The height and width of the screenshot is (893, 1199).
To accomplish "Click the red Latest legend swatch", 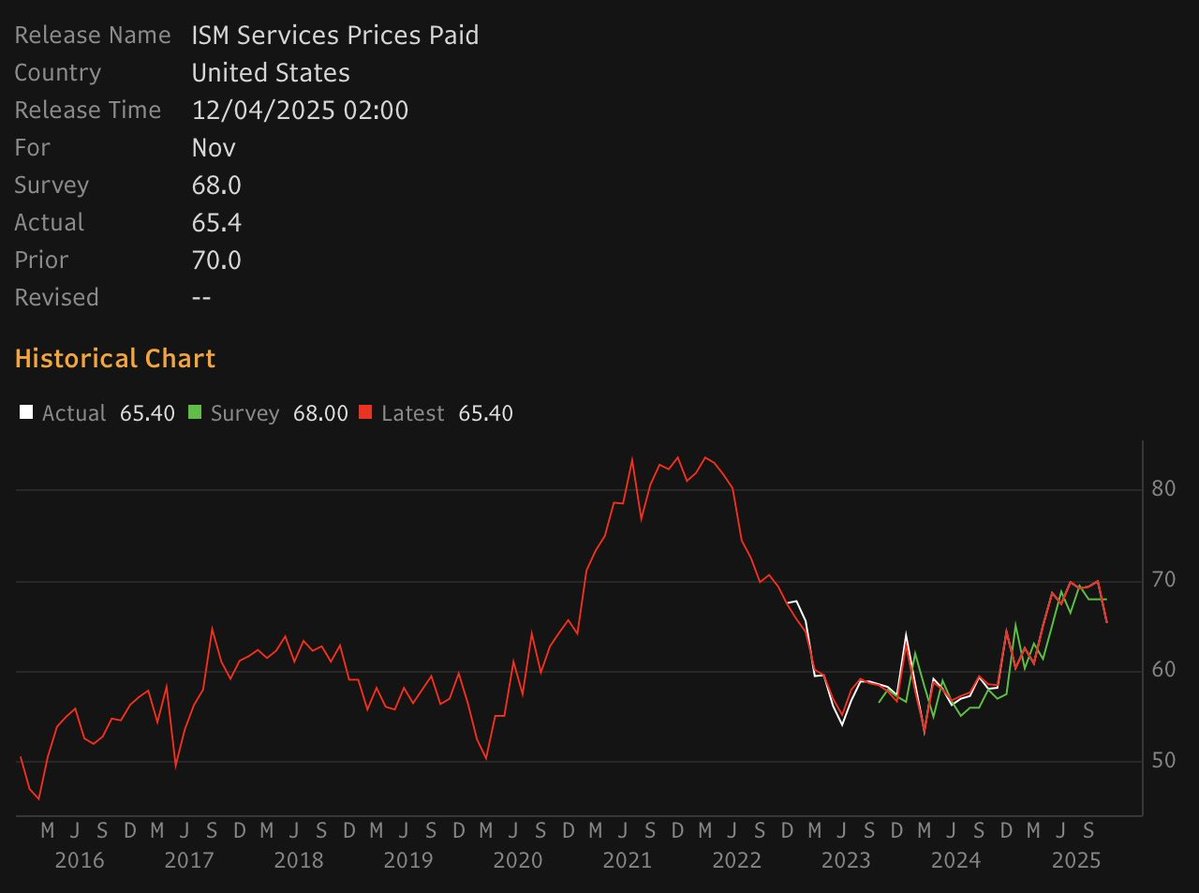I will pos(365,412).
